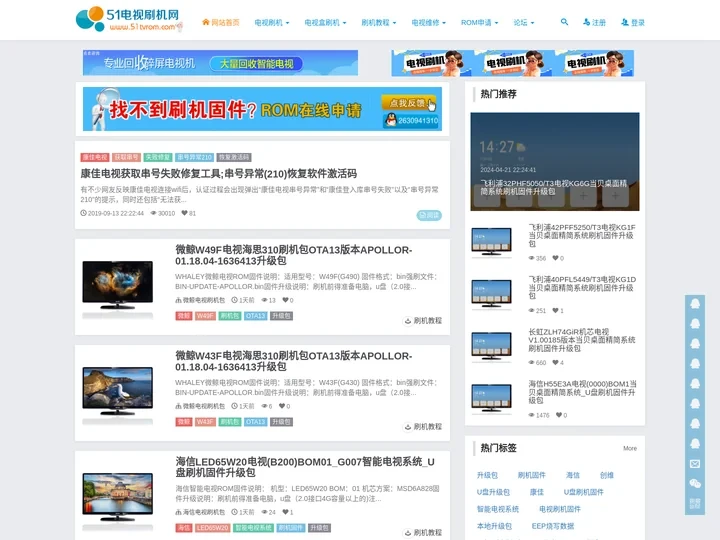Click More link in 热门标签
720x540 pixels.
tap(630, 448)
